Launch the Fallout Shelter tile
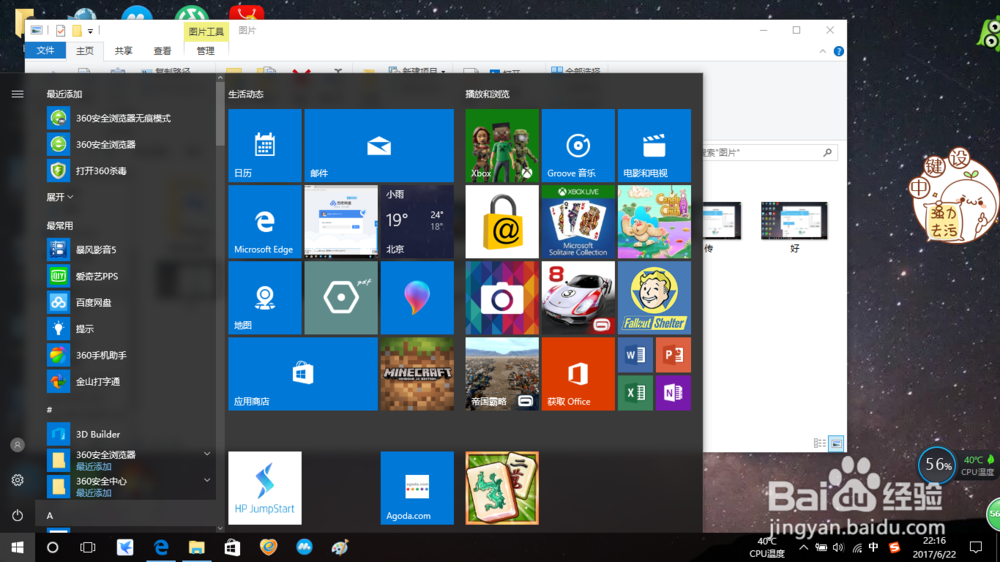This screenshot has width=1000, height=562. point(654,298)
